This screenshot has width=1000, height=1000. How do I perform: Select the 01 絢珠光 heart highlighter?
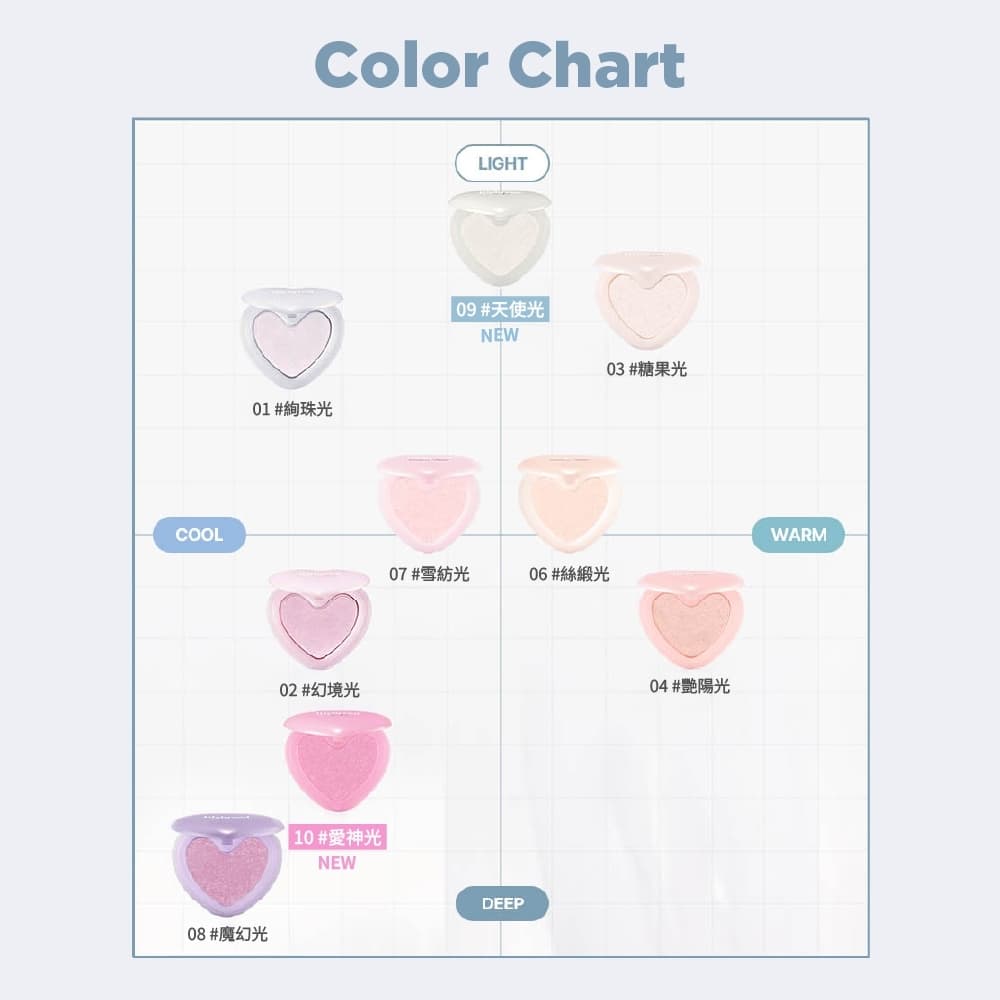(292, 338)
